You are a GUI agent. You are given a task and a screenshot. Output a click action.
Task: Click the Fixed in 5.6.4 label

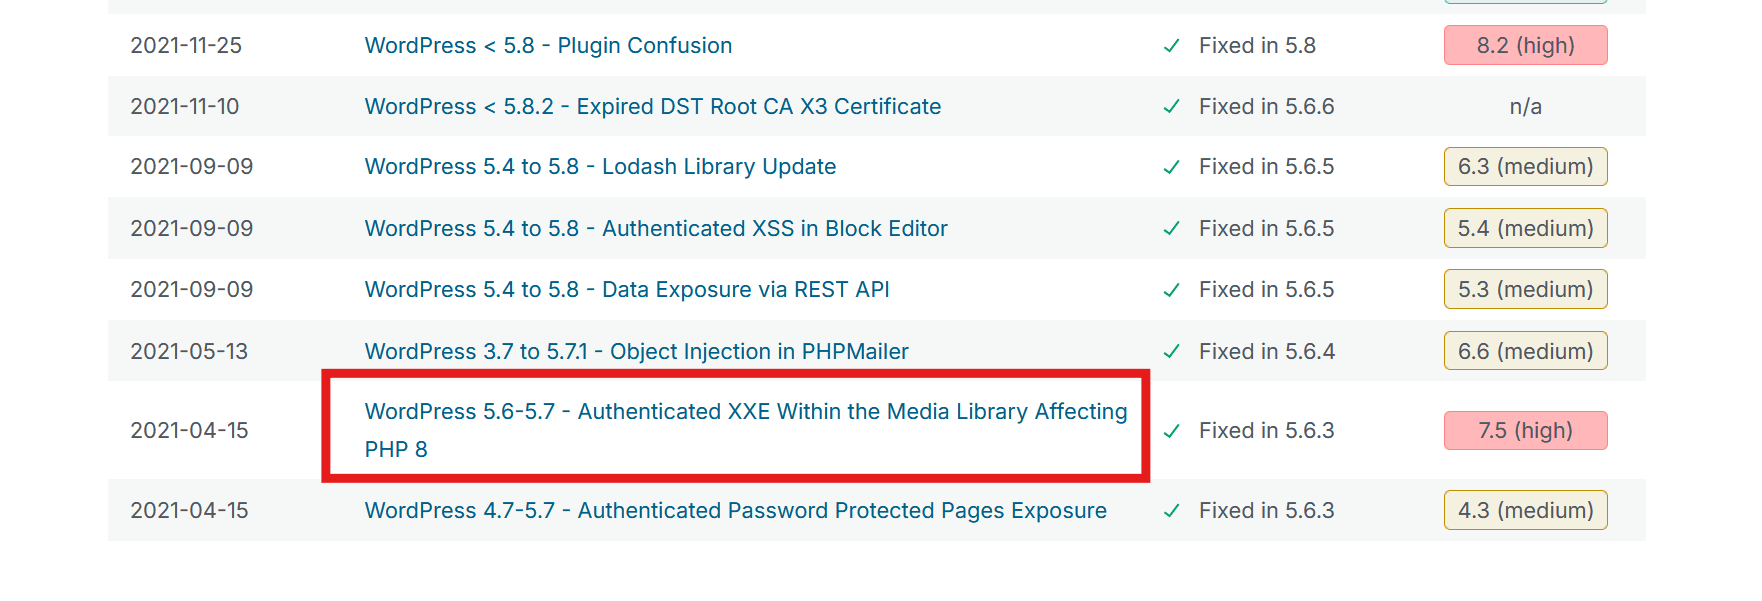[1266, 351]
